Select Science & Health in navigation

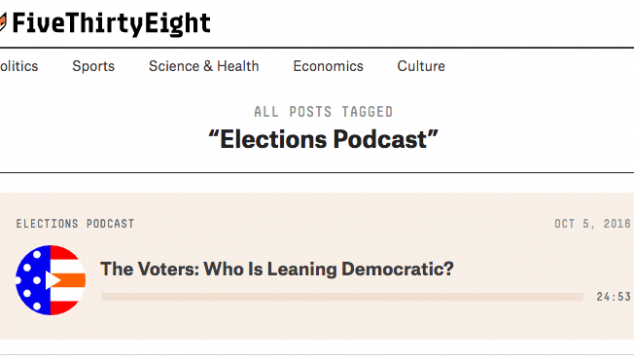[204, 66]
